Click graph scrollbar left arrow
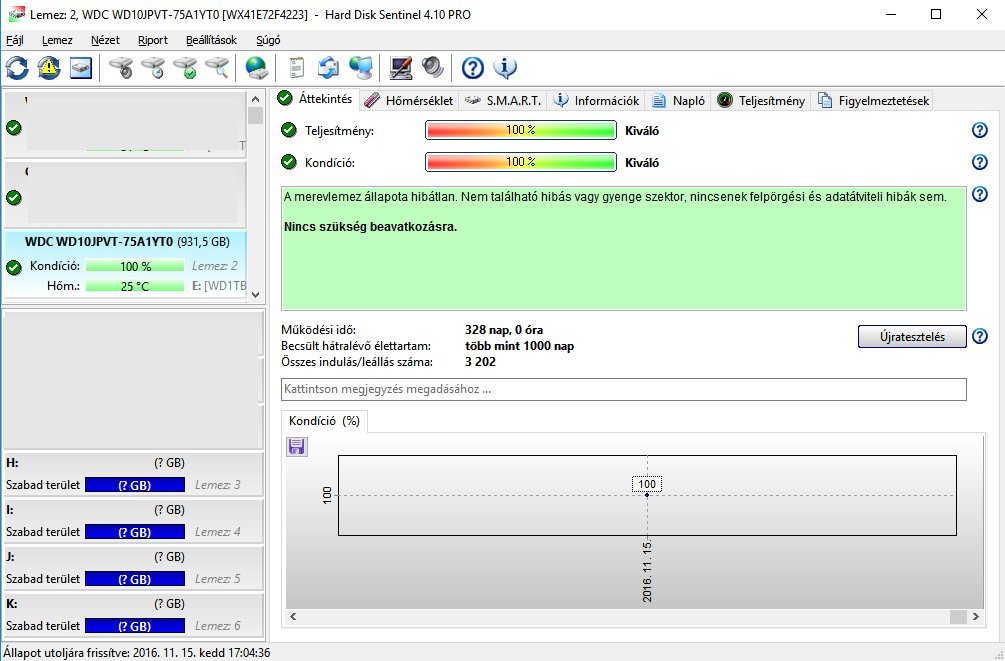This screenshot has width=1005, height=661. 293,616
